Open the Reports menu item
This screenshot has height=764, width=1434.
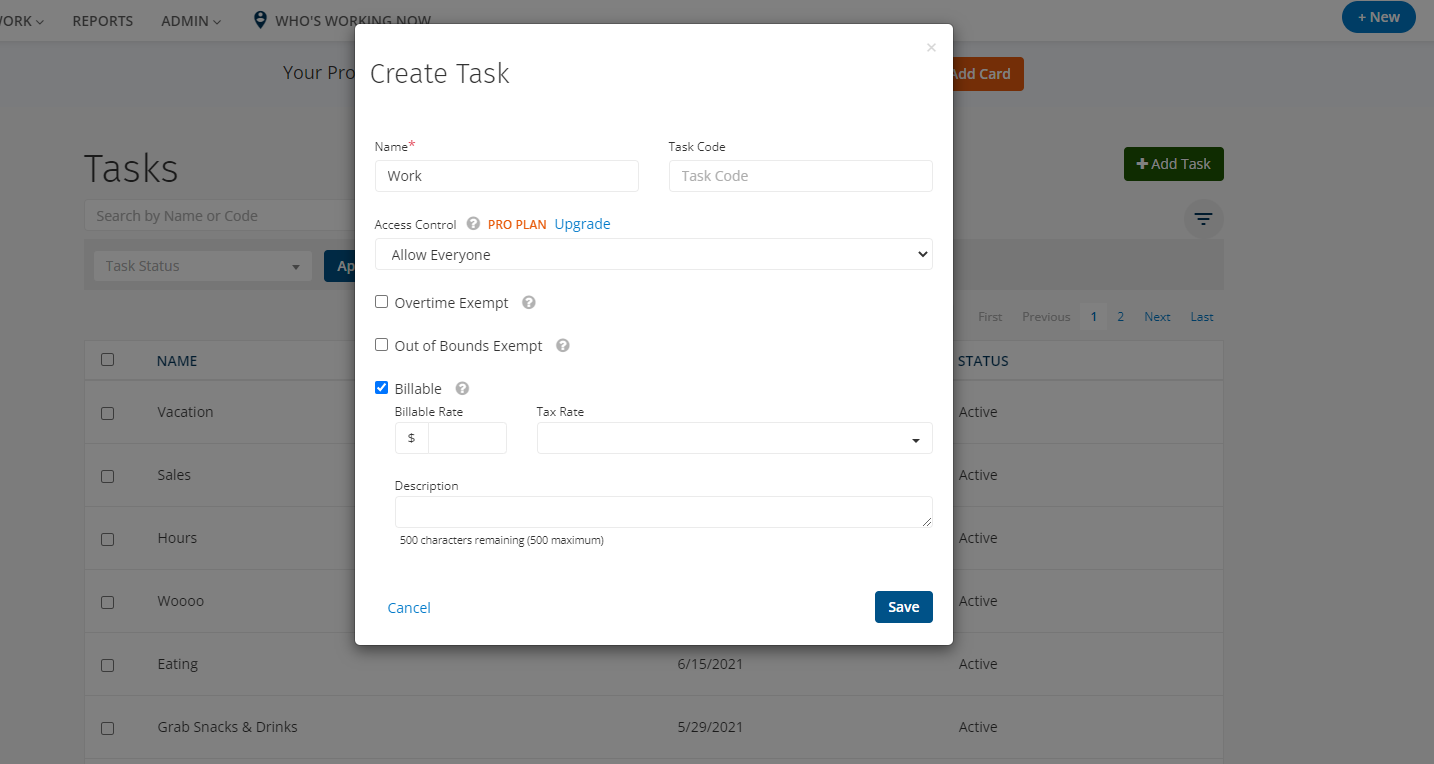pyautogui.click(x=103, y=21)
